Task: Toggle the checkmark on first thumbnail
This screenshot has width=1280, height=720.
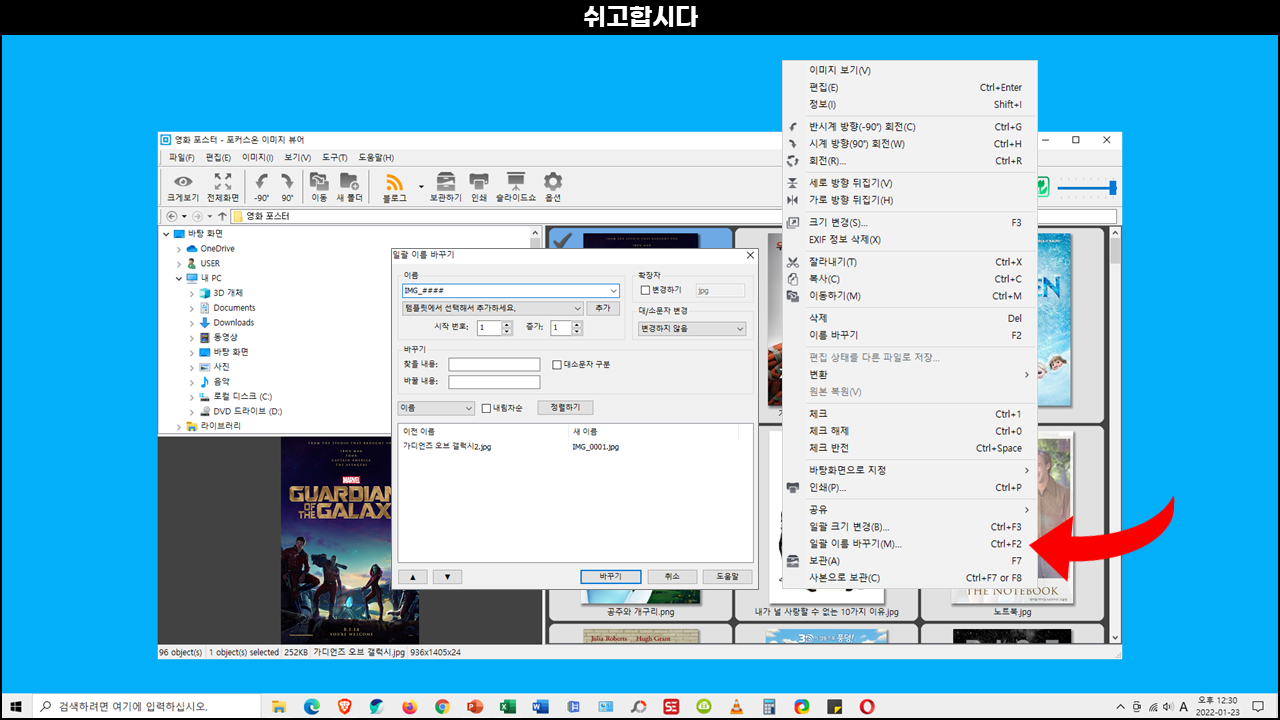Action: click(561, 240)
